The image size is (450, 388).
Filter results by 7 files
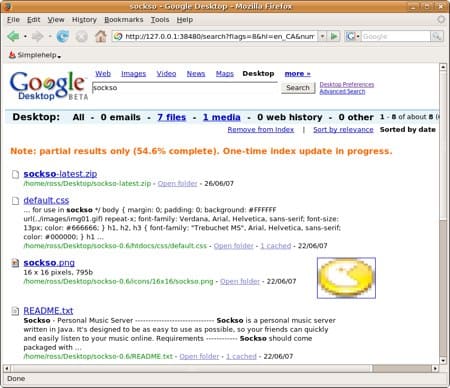click(171, 117)
